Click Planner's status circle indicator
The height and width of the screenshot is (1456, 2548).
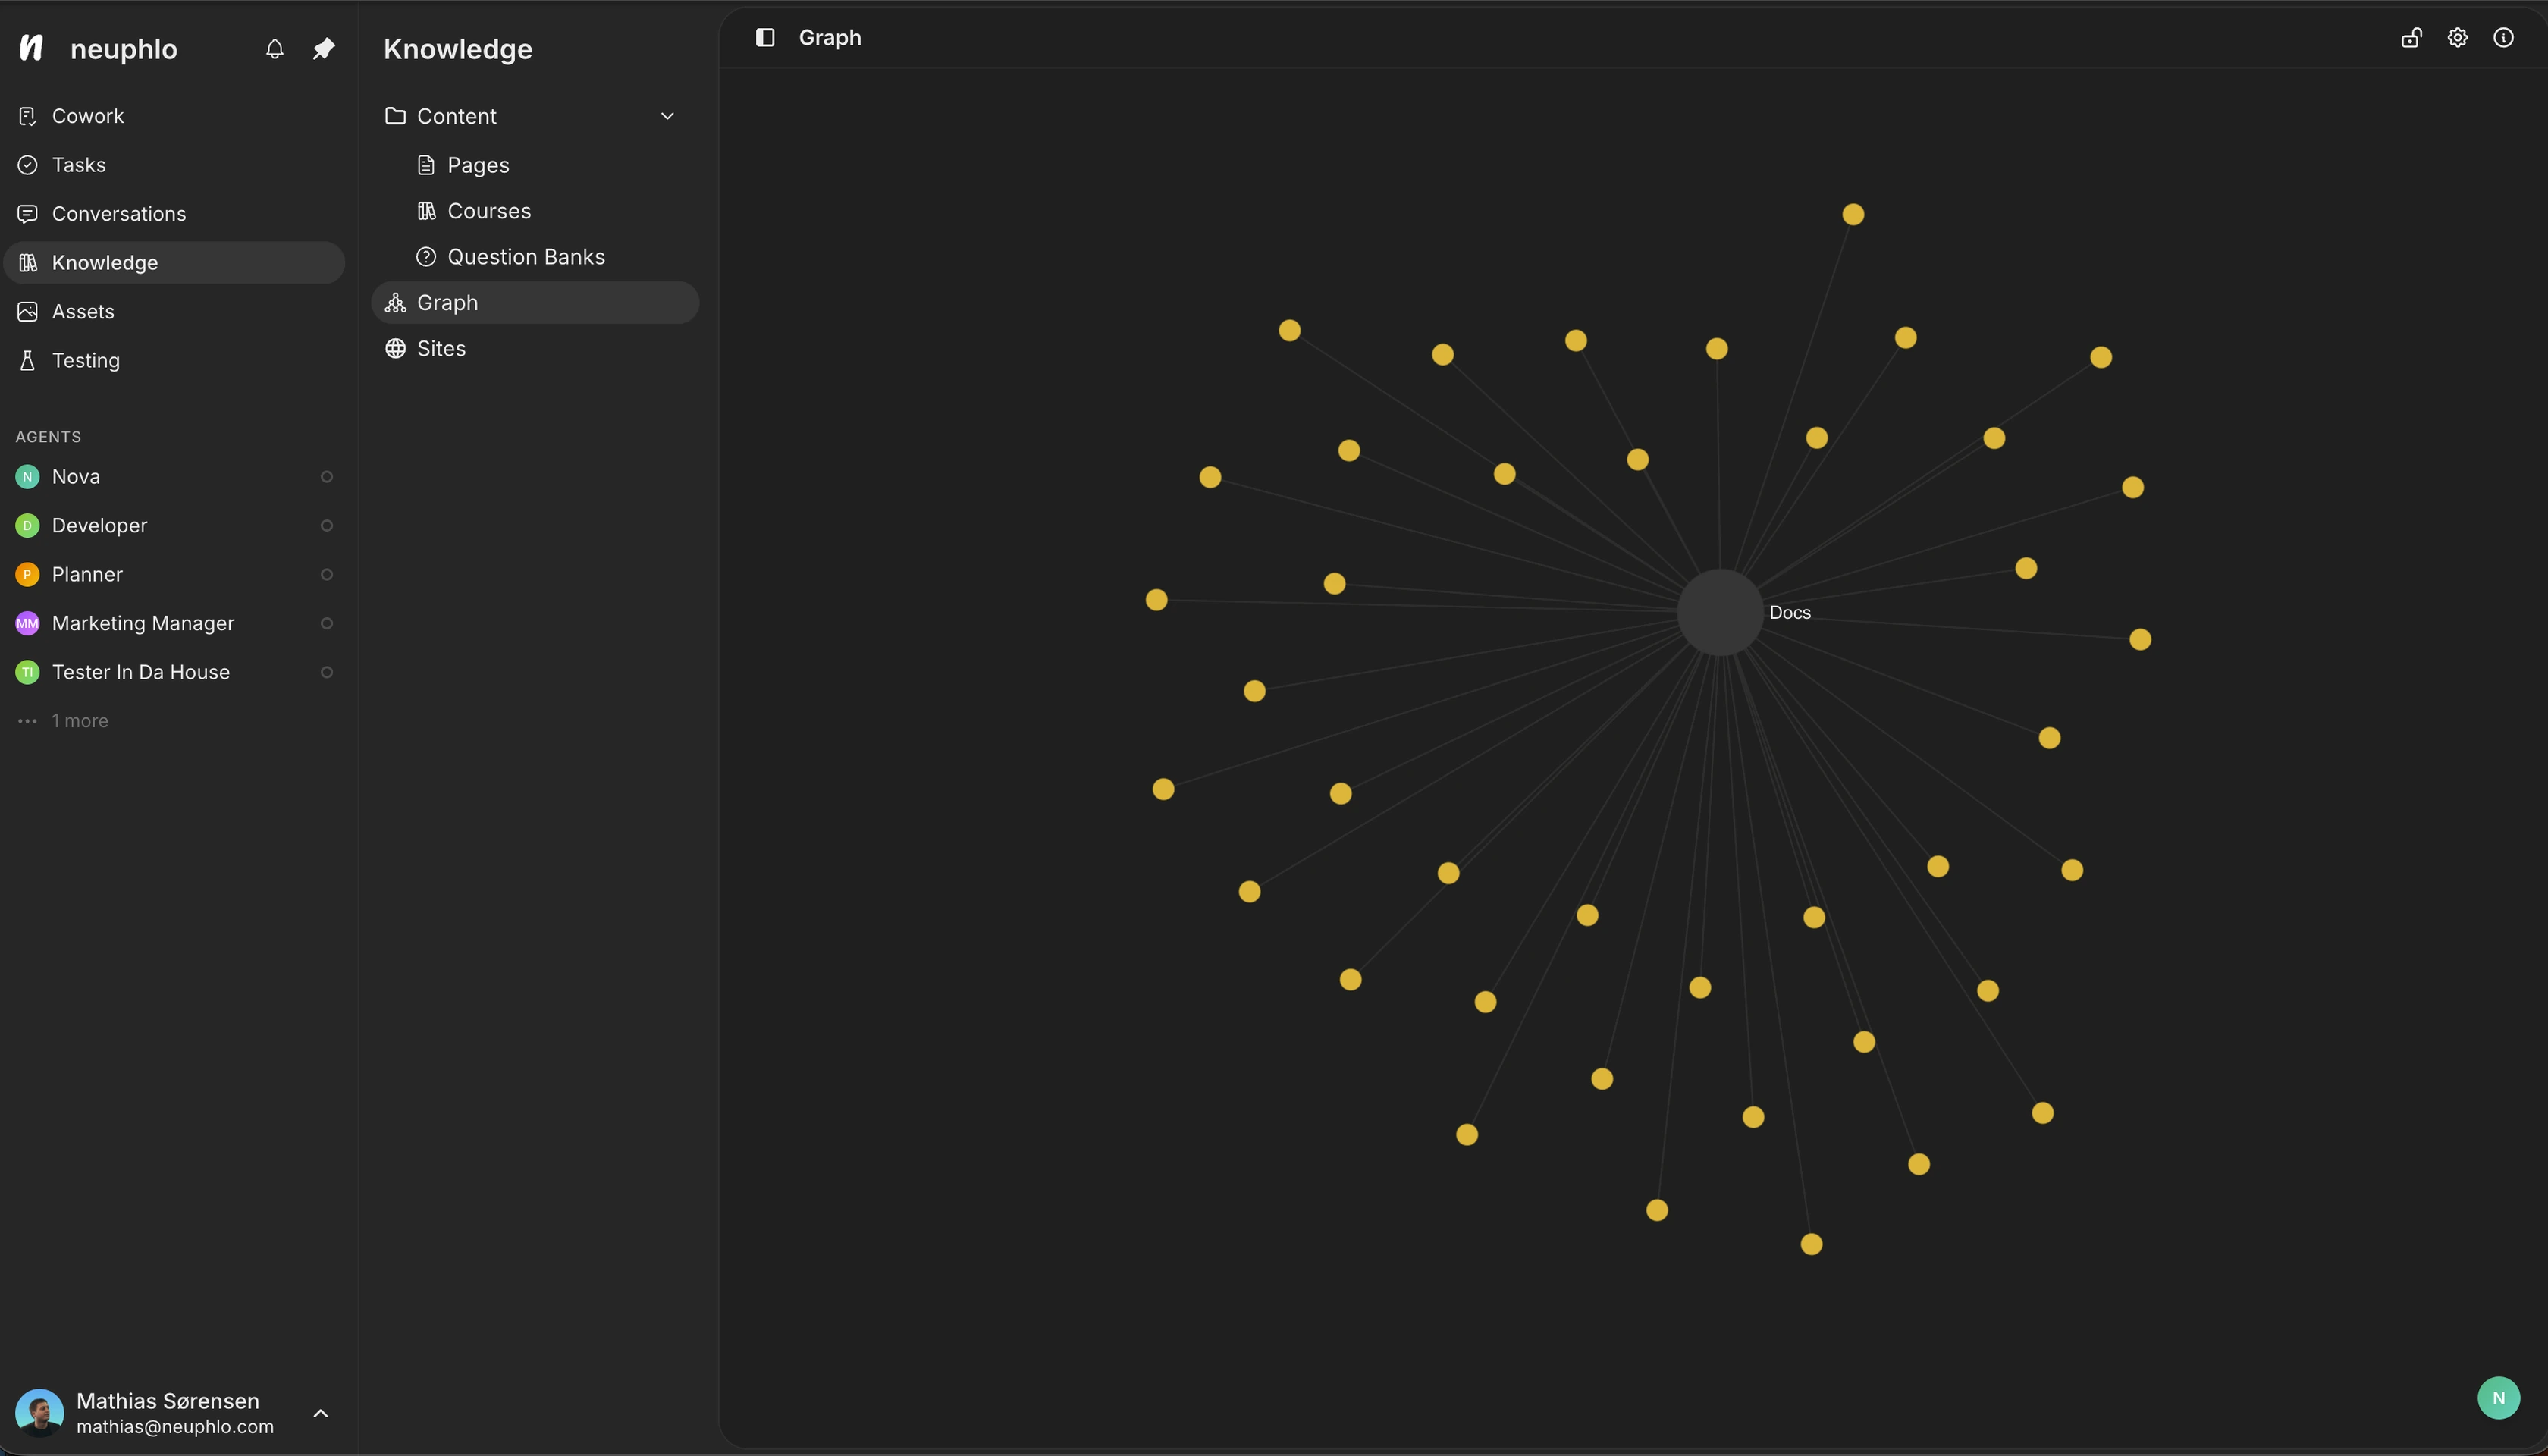326,575
